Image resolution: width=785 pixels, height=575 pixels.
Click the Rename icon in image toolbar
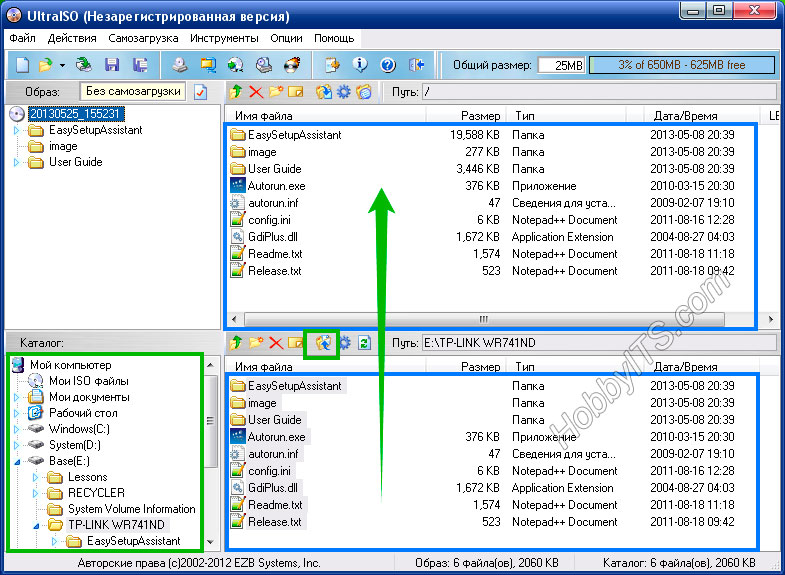click(x=296, y=92)
